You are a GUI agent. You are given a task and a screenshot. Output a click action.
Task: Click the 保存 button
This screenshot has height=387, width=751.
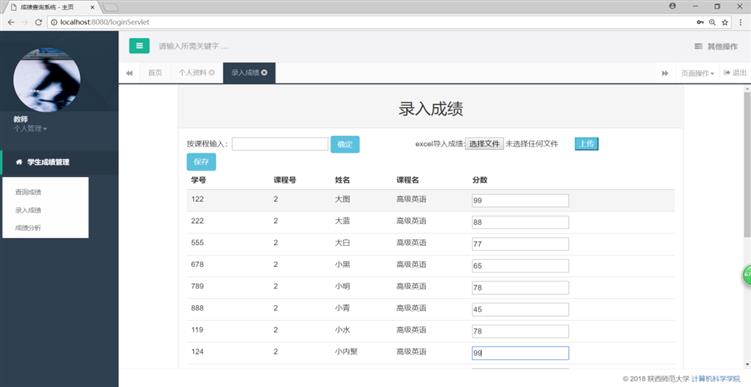point(201,162)
